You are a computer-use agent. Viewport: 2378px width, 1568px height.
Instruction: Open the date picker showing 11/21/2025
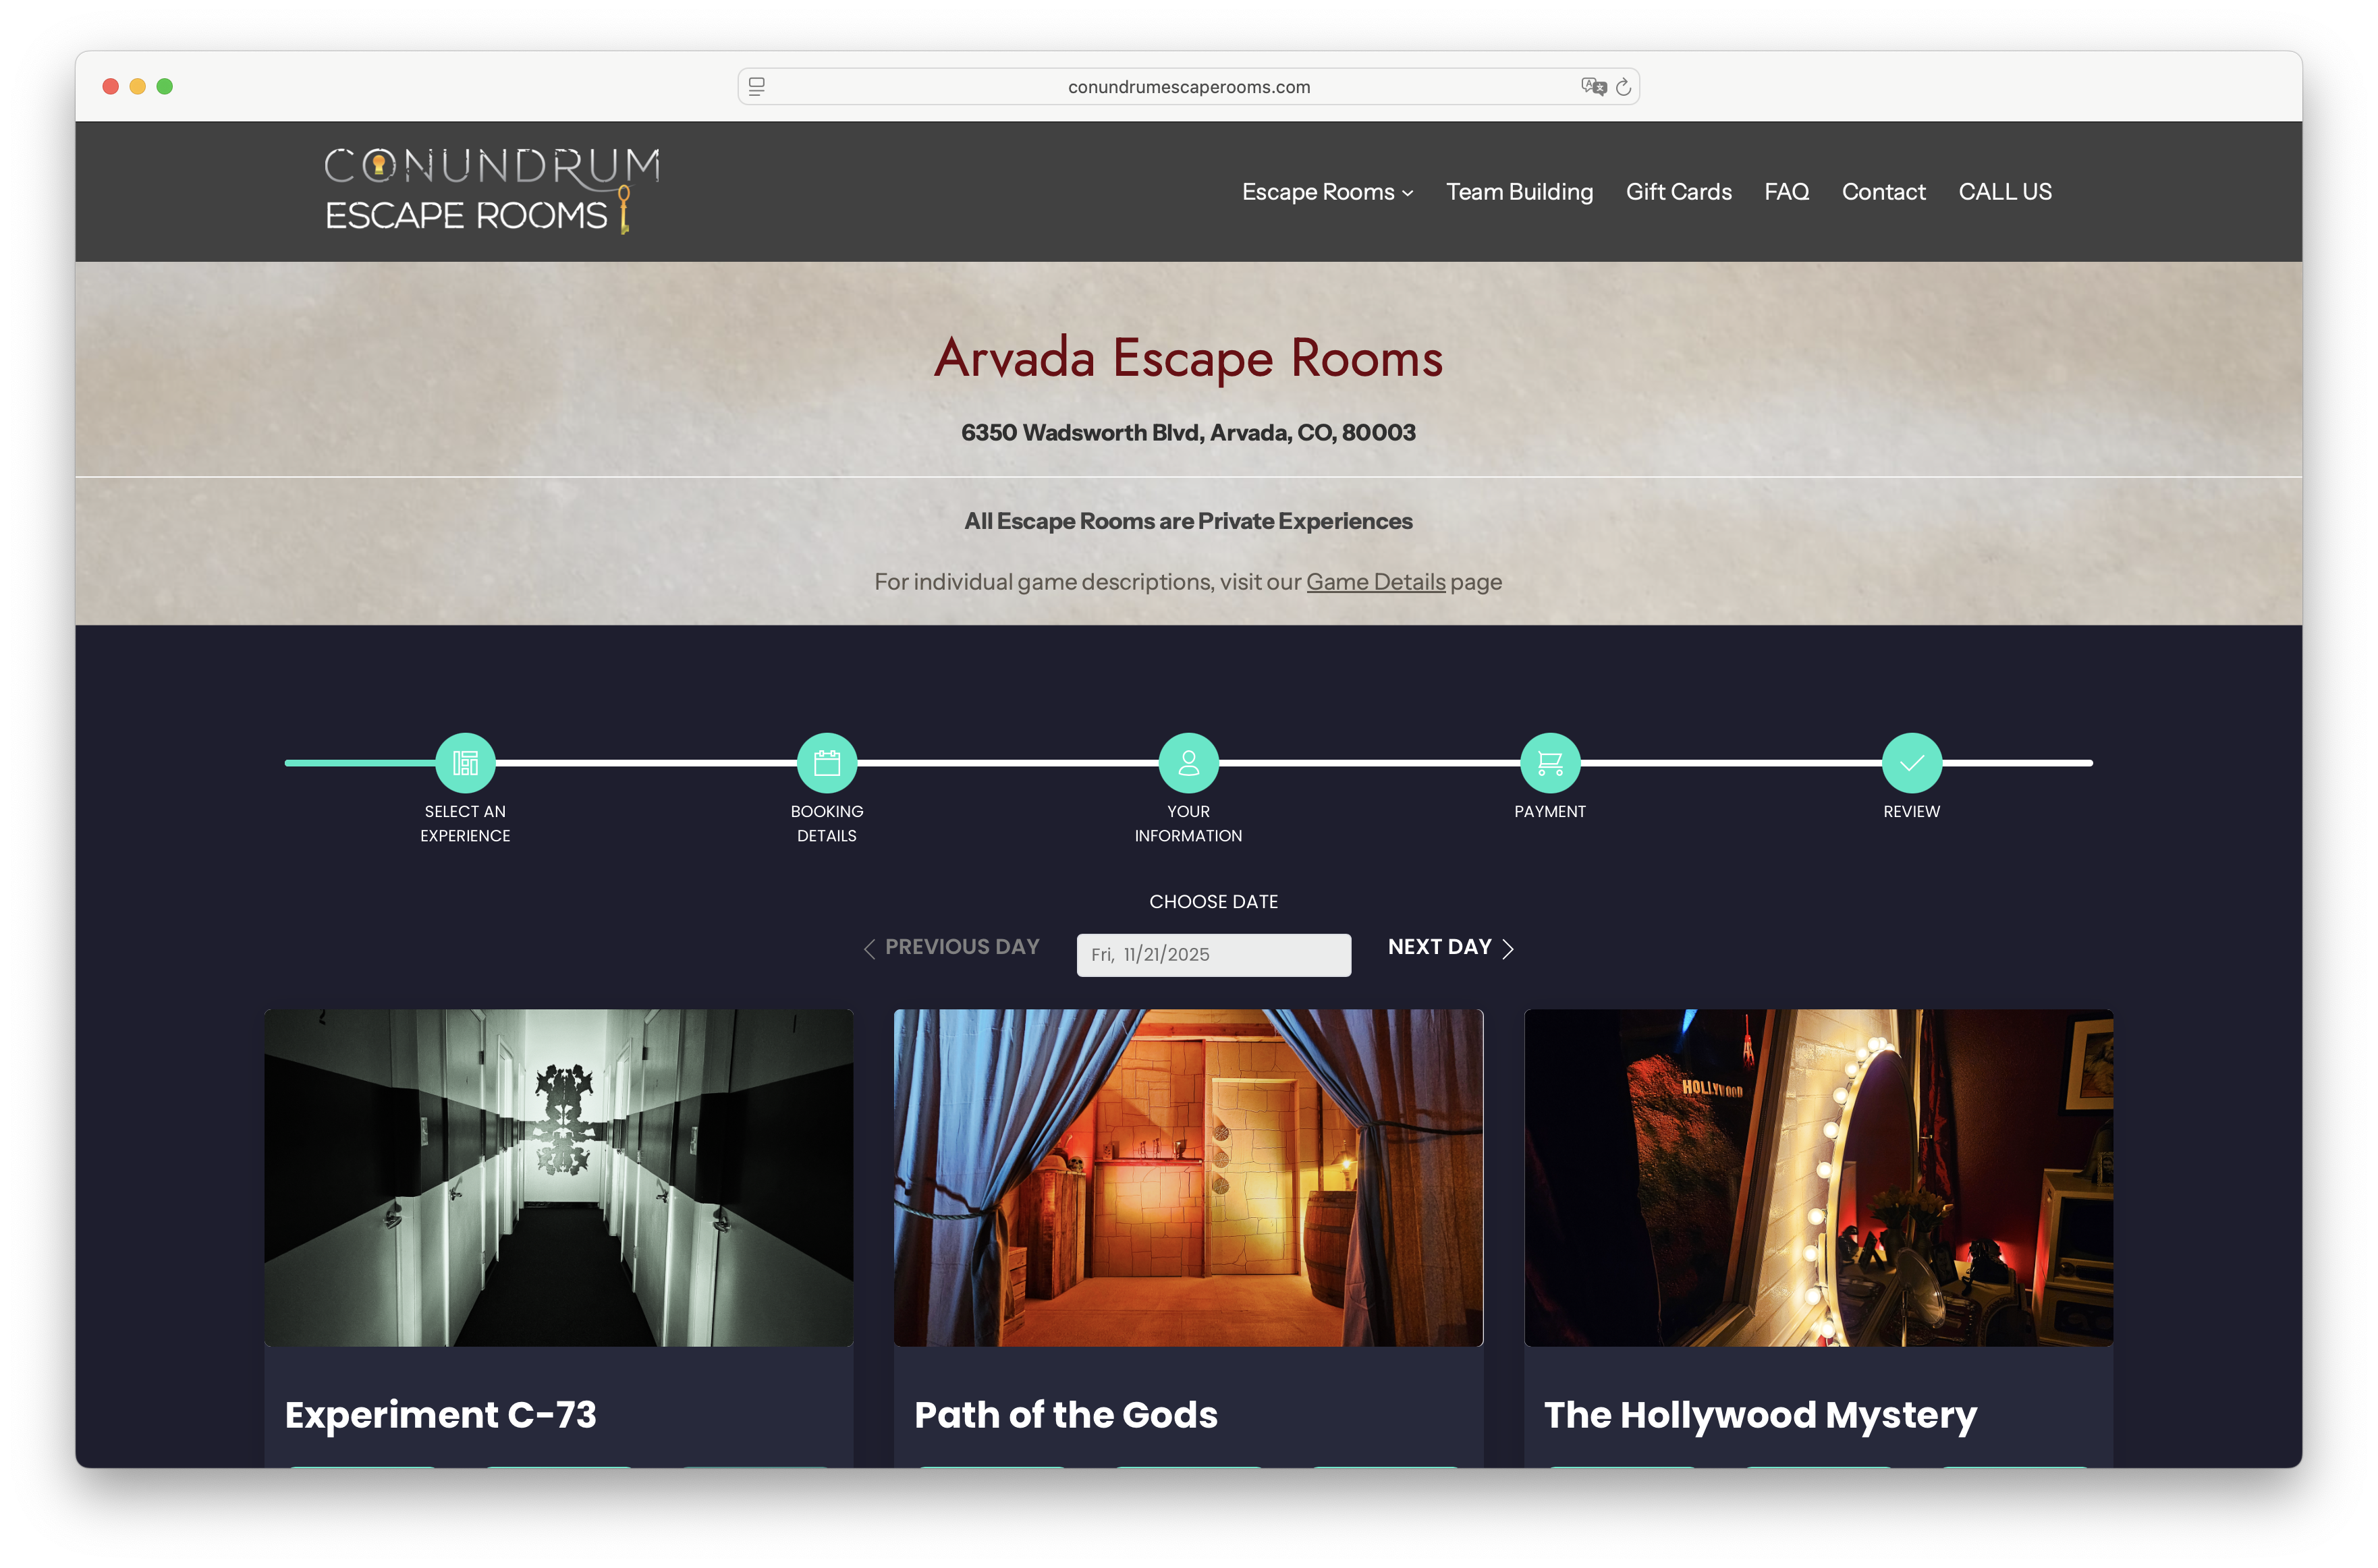point(1213,954)
